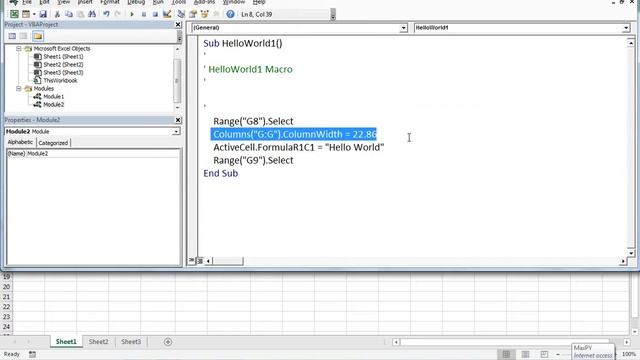Click the Range("G8").Select code line
Viewport: 640px width, 360px height.
253,121
